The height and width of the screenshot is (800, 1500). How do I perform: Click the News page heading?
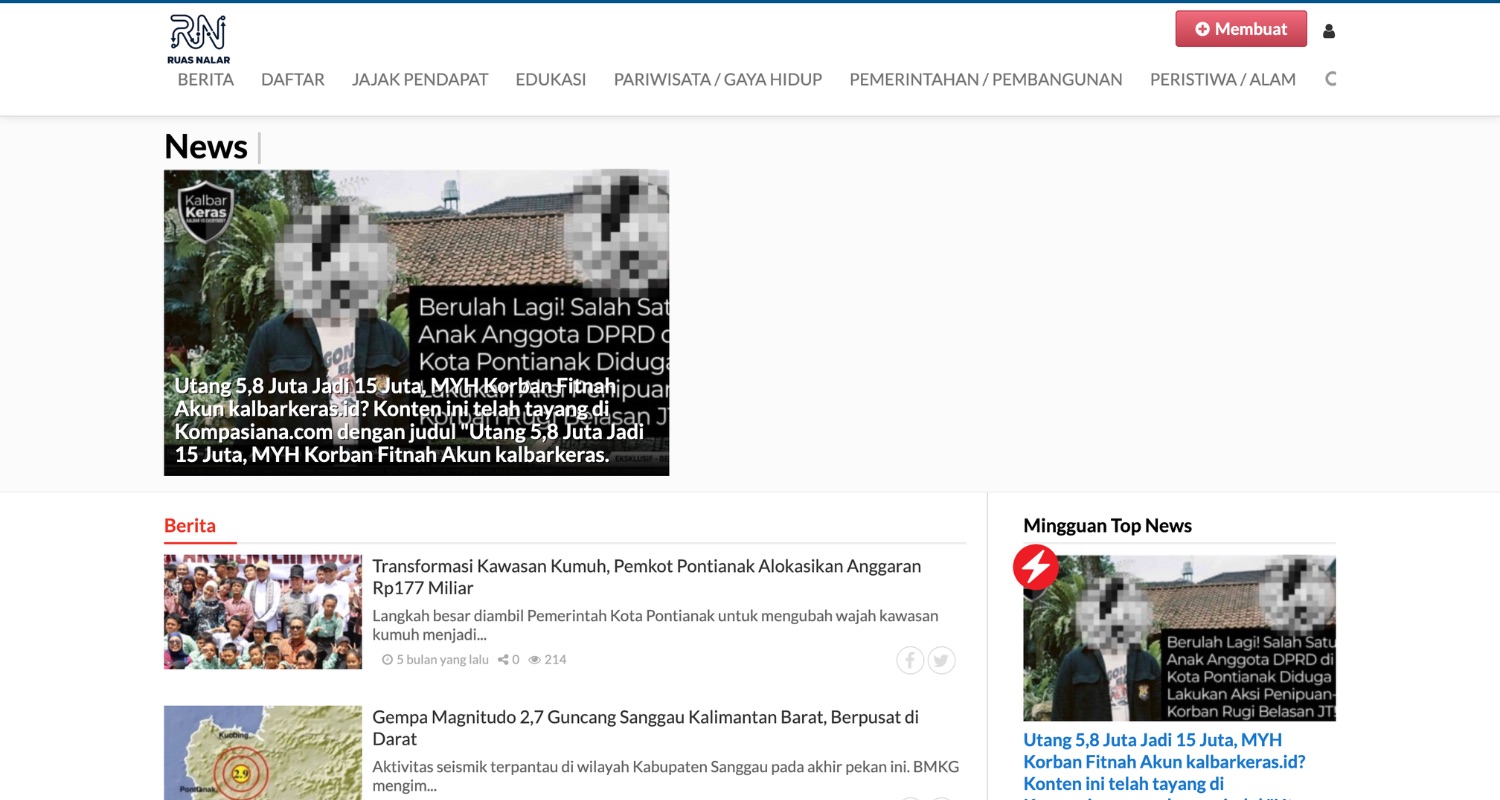pos(206,147)
